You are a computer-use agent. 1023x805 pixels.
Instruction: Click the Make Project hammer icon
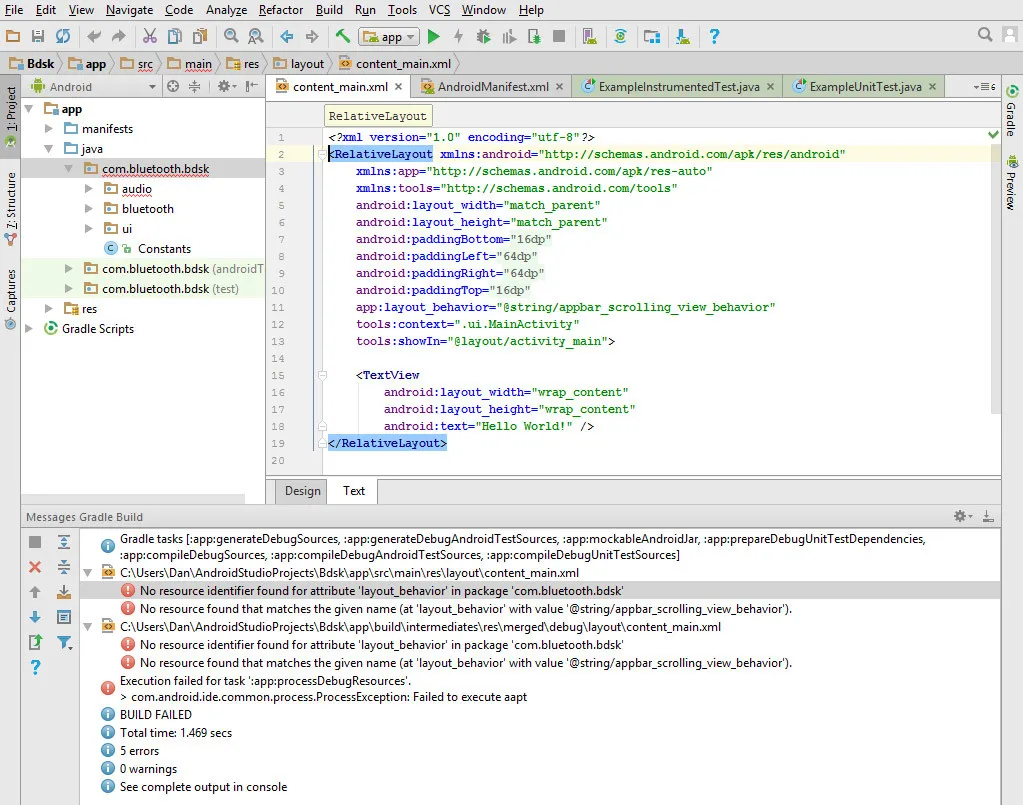pyautogui.click(x=342, y=37)
